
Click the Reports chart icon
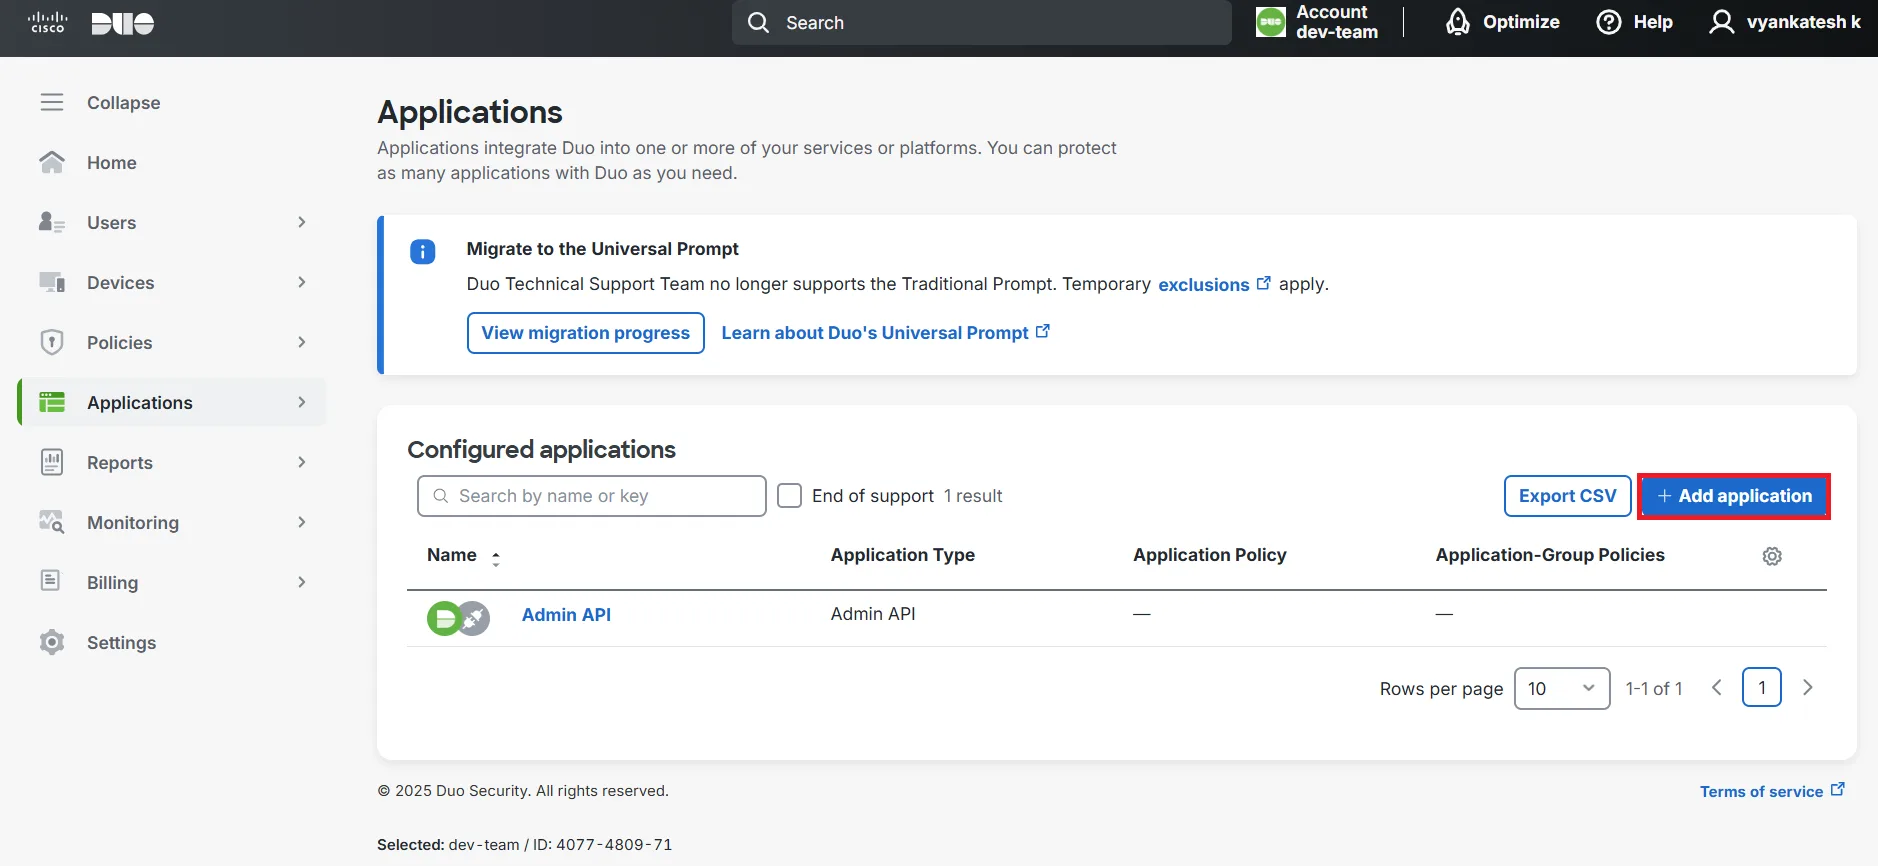pos(52,462)
